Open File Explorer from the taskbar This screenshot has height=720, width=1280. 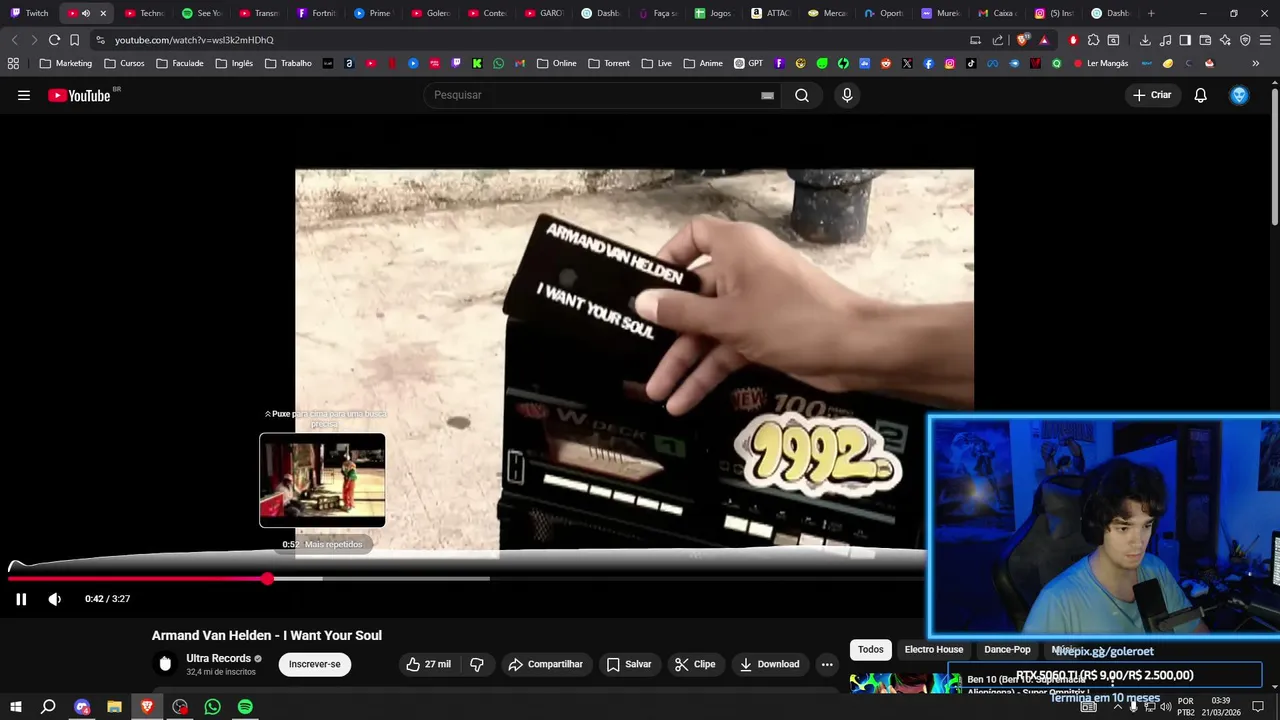(114, 706)
